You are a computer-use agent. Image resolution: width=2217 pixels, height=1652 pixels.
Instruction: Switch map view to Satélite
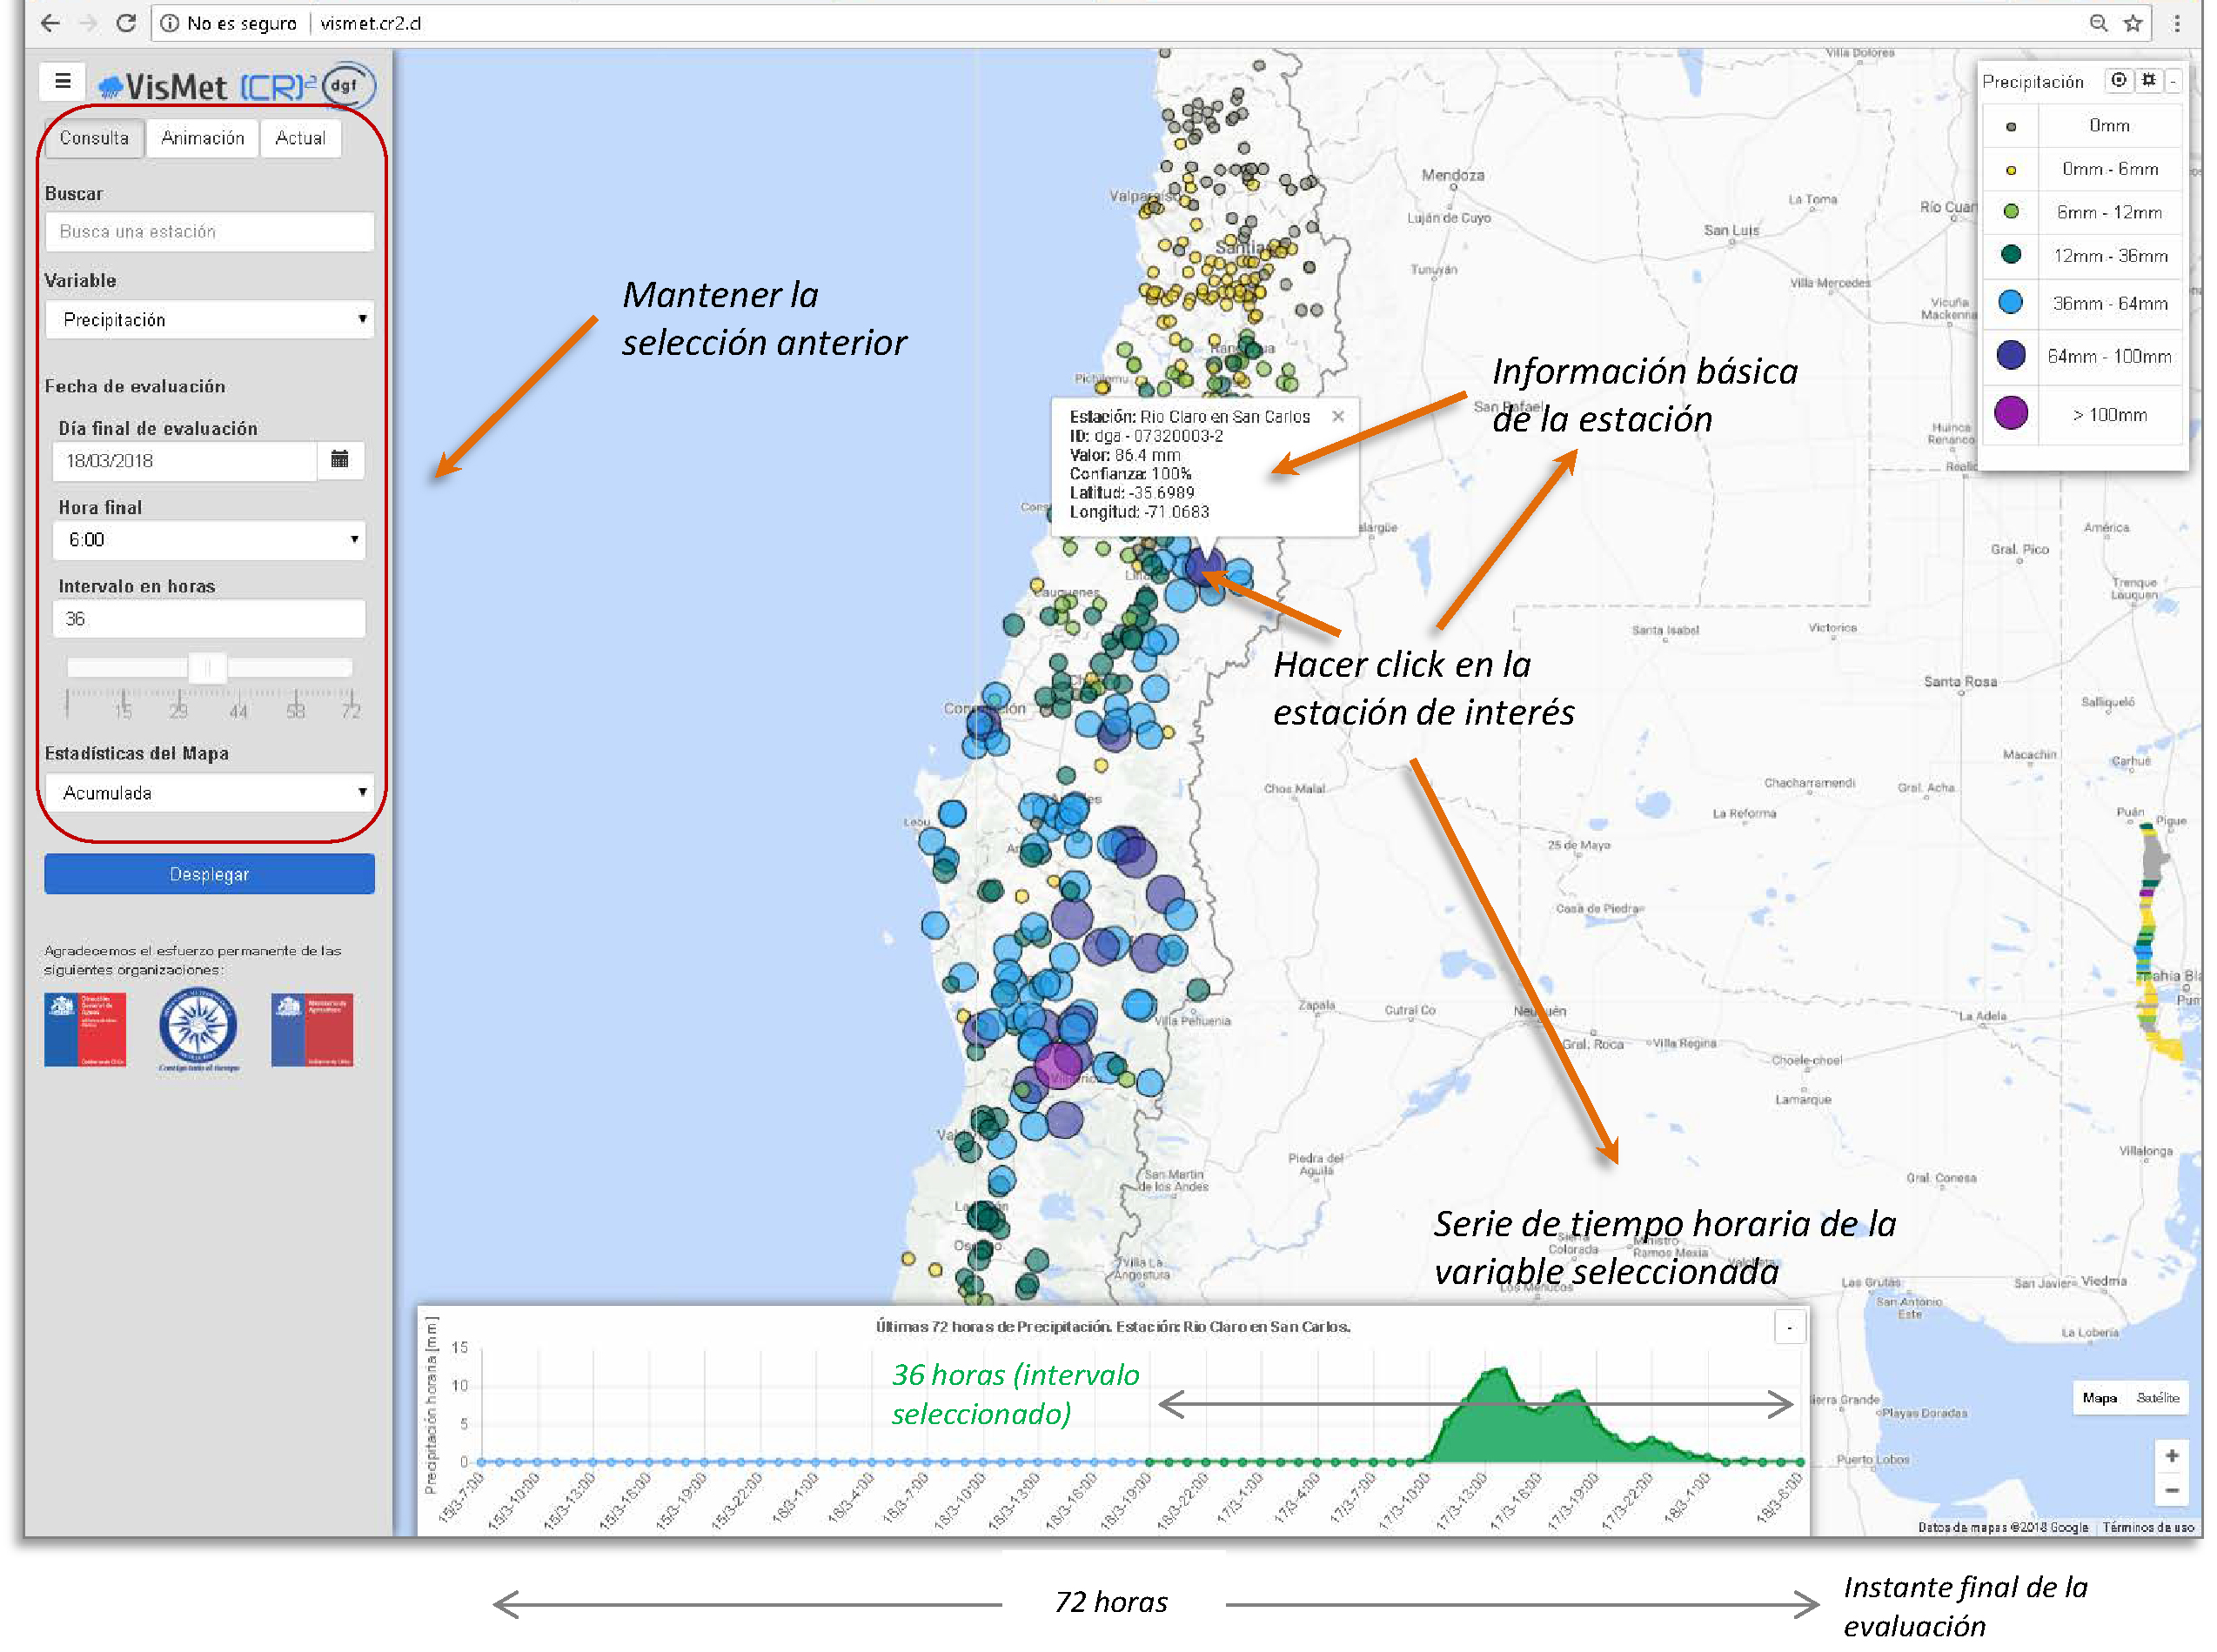(x=2157, y=1397)
